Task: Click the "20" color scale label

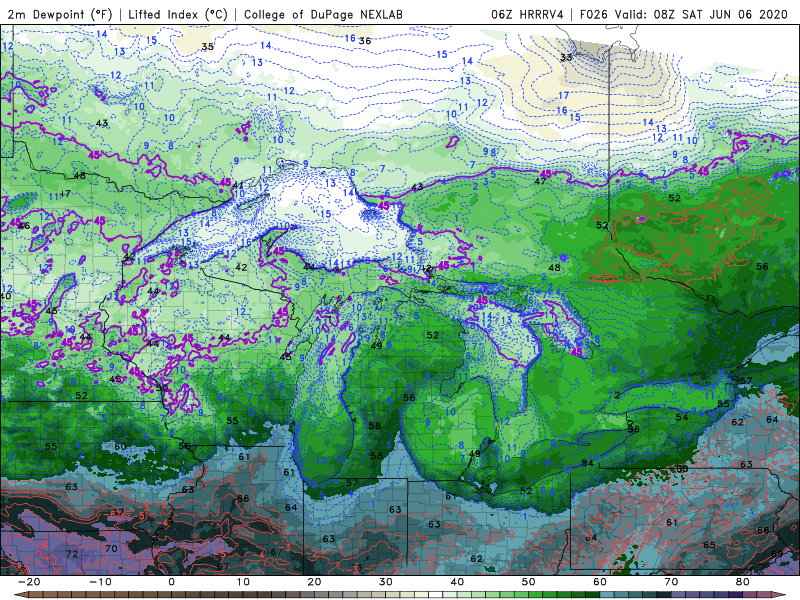Action: pos(314,582)
